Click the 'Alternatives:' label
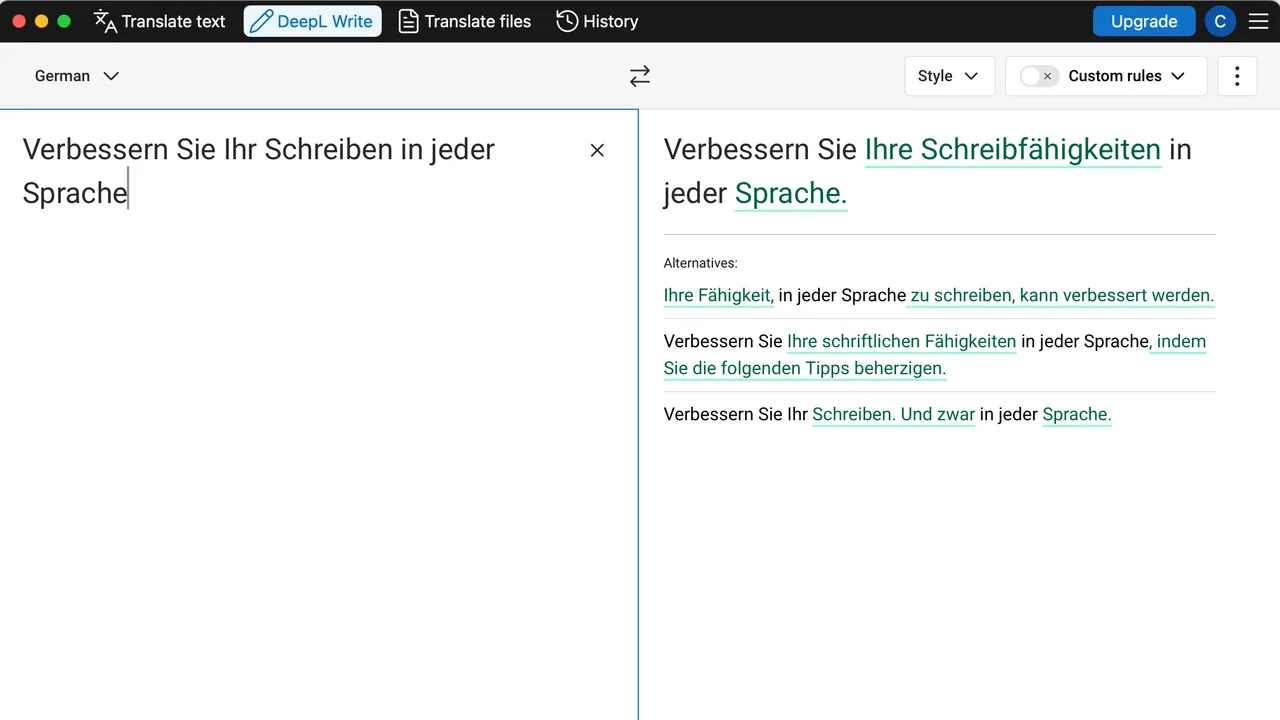 (x=700, y=263)
